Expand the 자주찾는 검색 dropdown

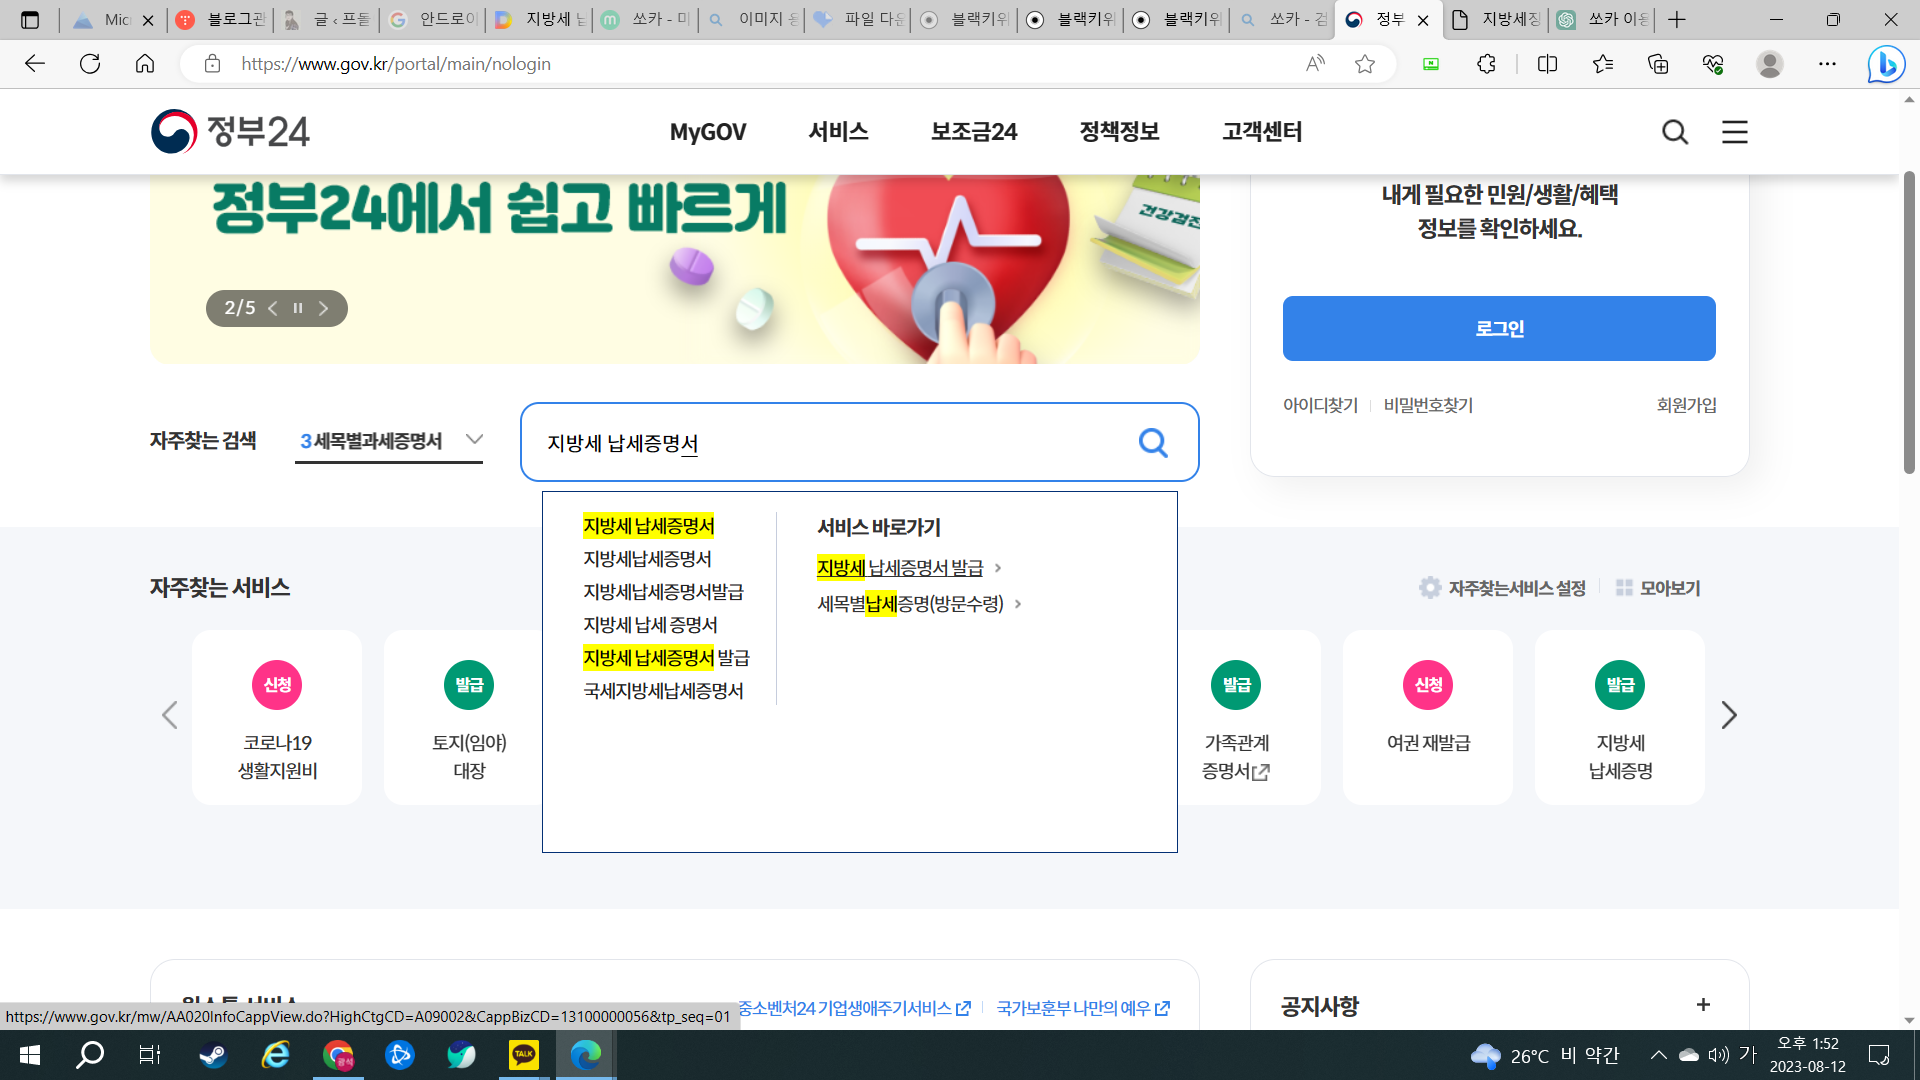point(474,440)
